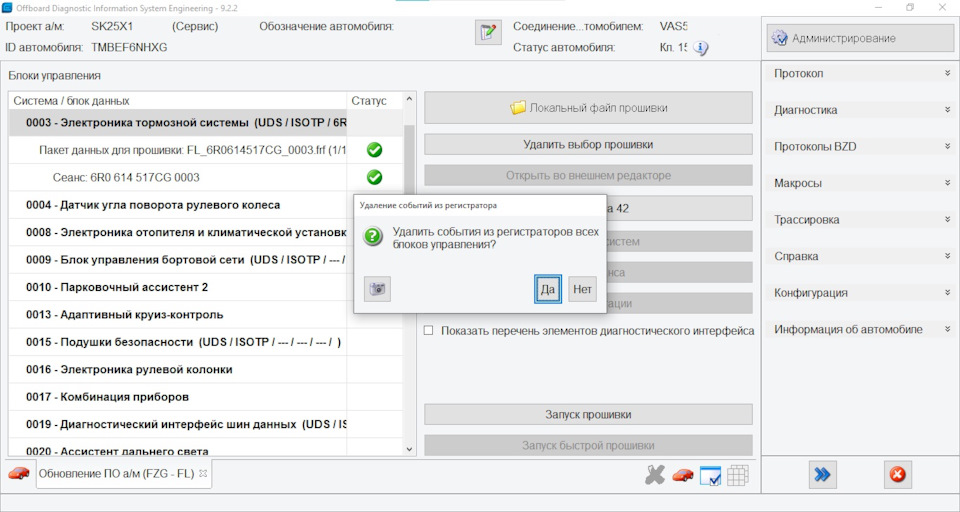The width and height of the screenshot is (960, 512).
Task: Click the Администрирование gear icon
Action: point(779,38)
